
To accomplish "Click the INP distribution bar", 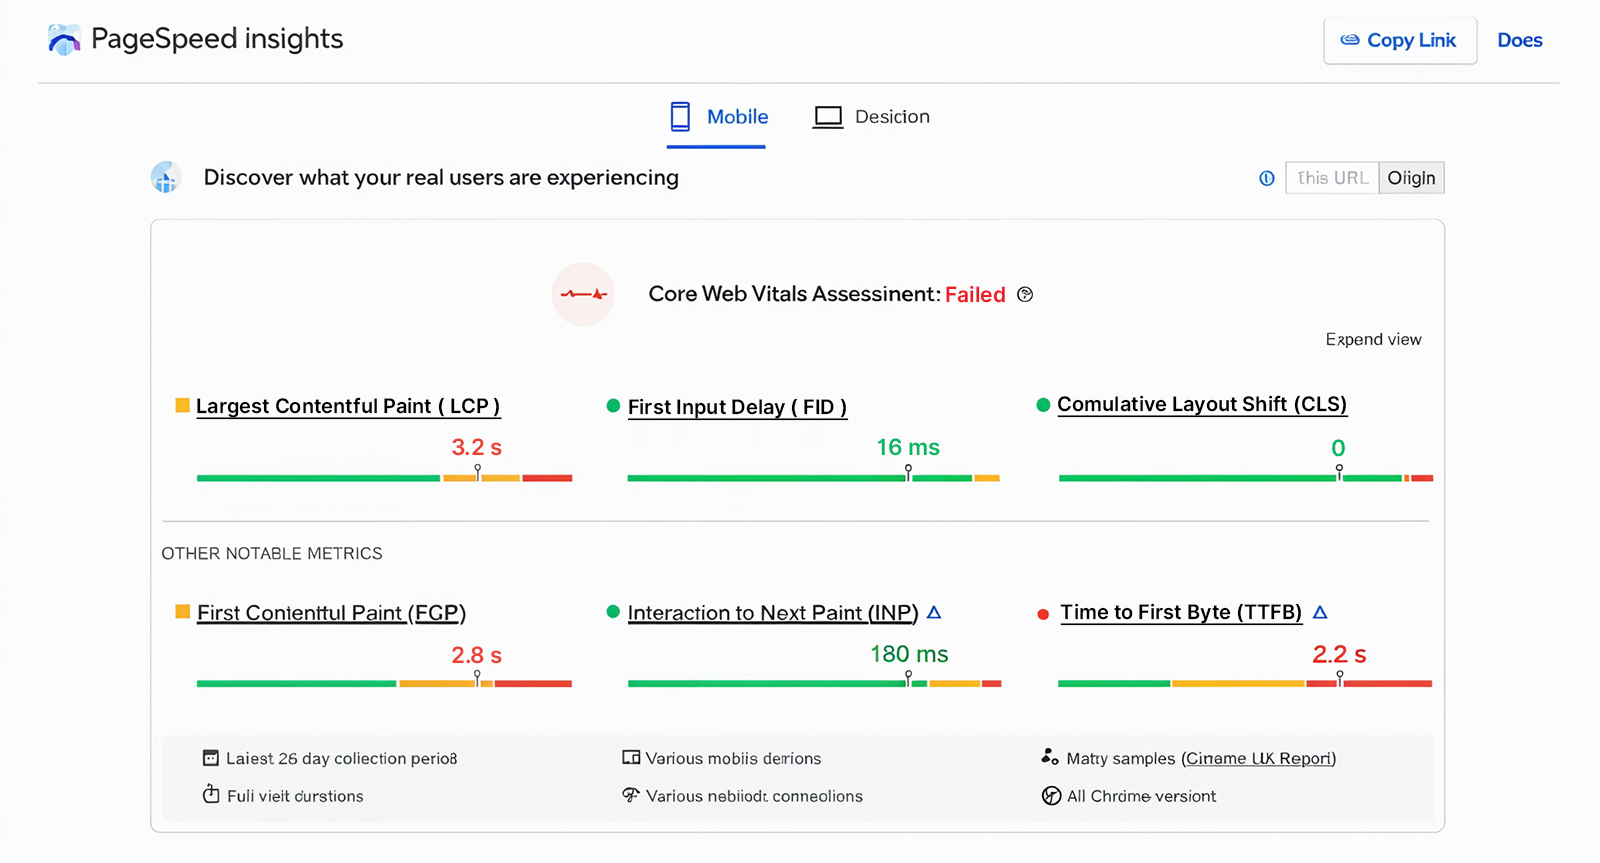I will click(x=814, y=684).
